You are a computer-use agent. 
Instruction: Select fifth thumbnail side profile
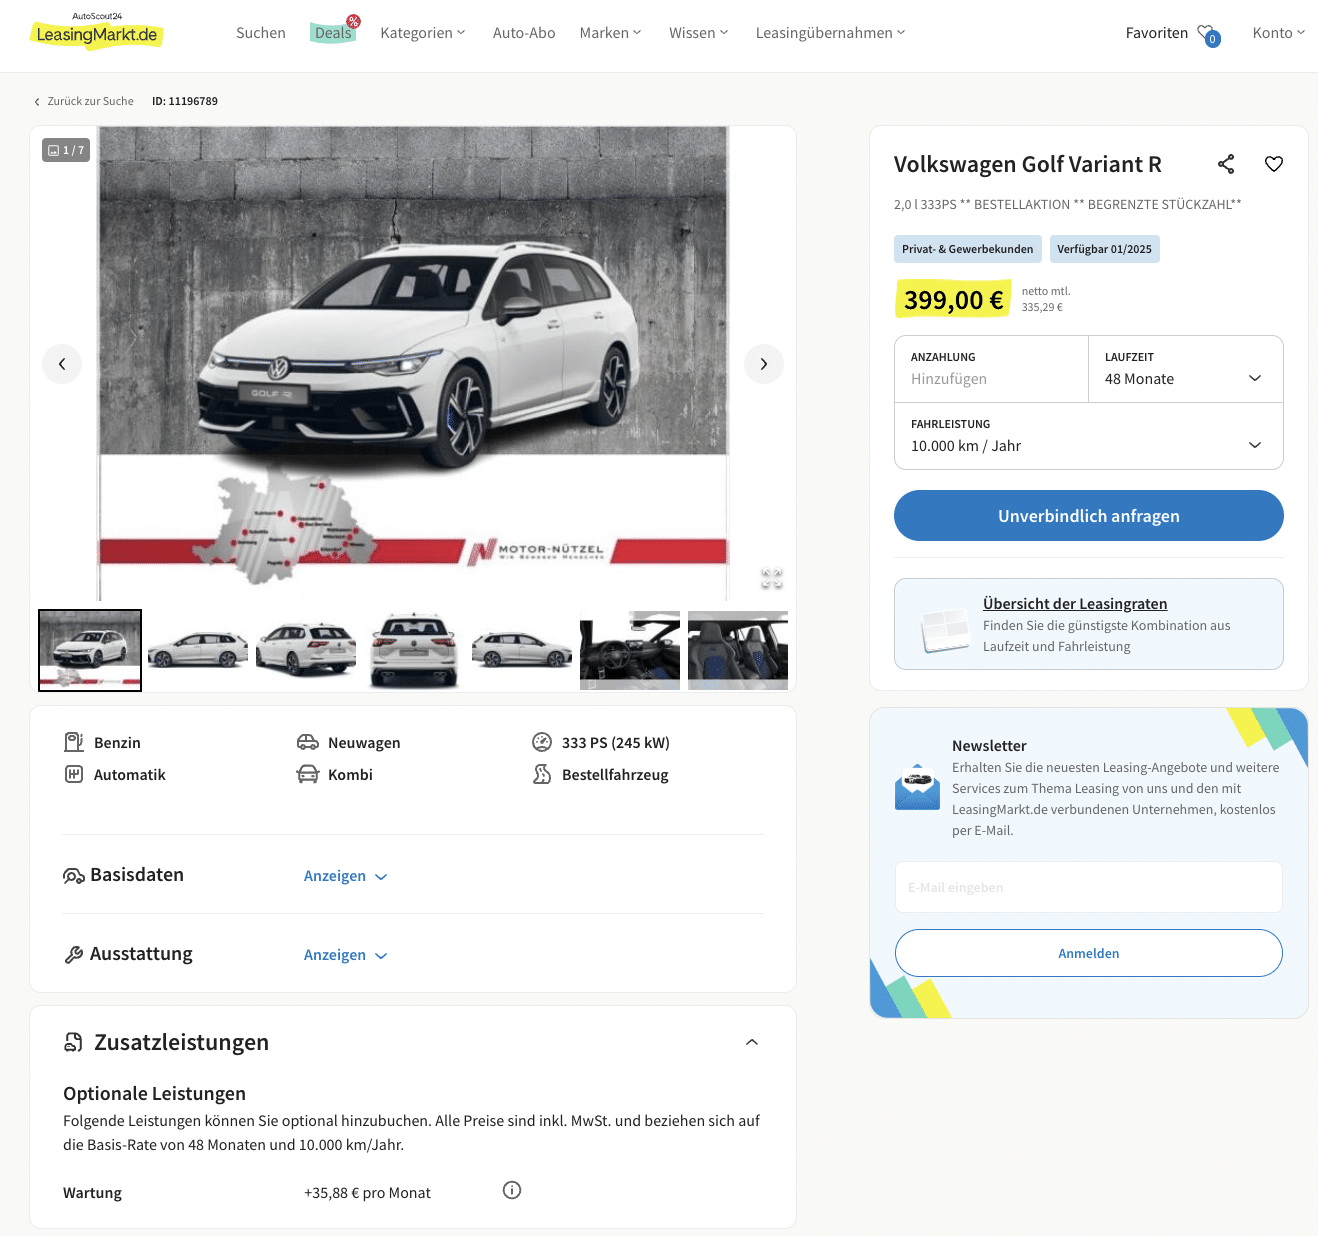pyautogui.click(x=522, y=650)
